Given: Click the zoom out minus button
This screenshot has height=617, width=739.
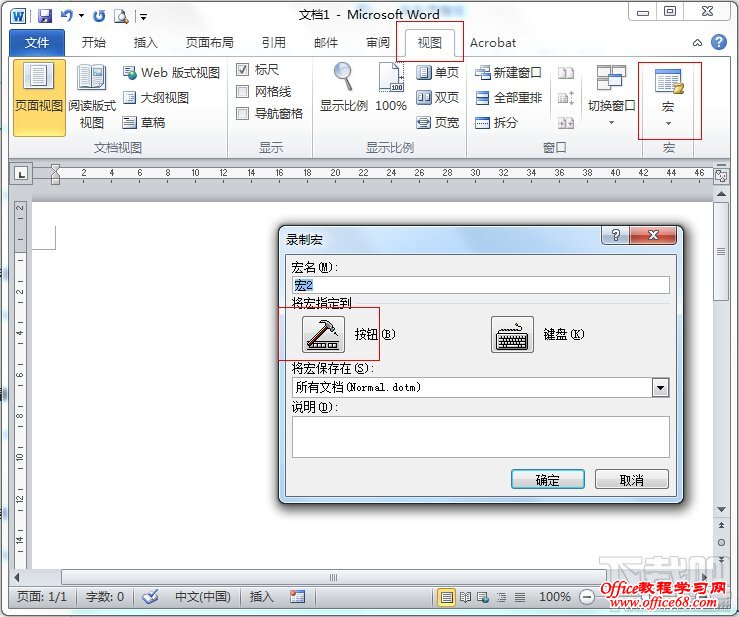Looking at the screenshot, I should (x=587, y=597).
